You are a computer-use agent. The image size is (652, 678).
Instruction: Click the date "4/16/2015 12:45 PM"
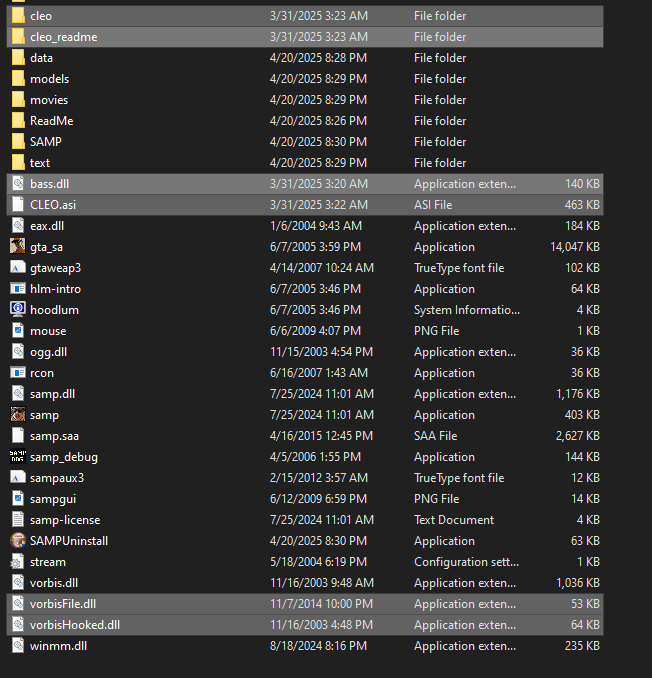coord(321,436)
